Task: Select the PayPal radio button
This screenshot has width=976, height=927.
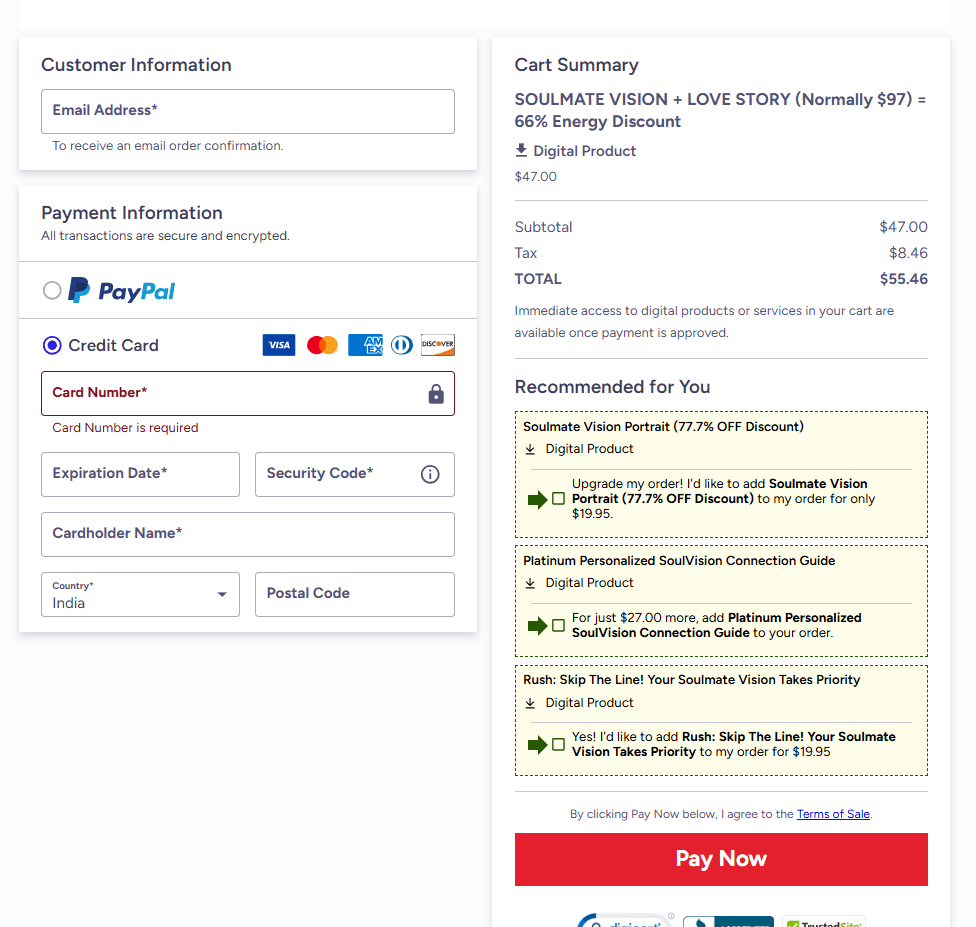Action: [x=52, y=291]
